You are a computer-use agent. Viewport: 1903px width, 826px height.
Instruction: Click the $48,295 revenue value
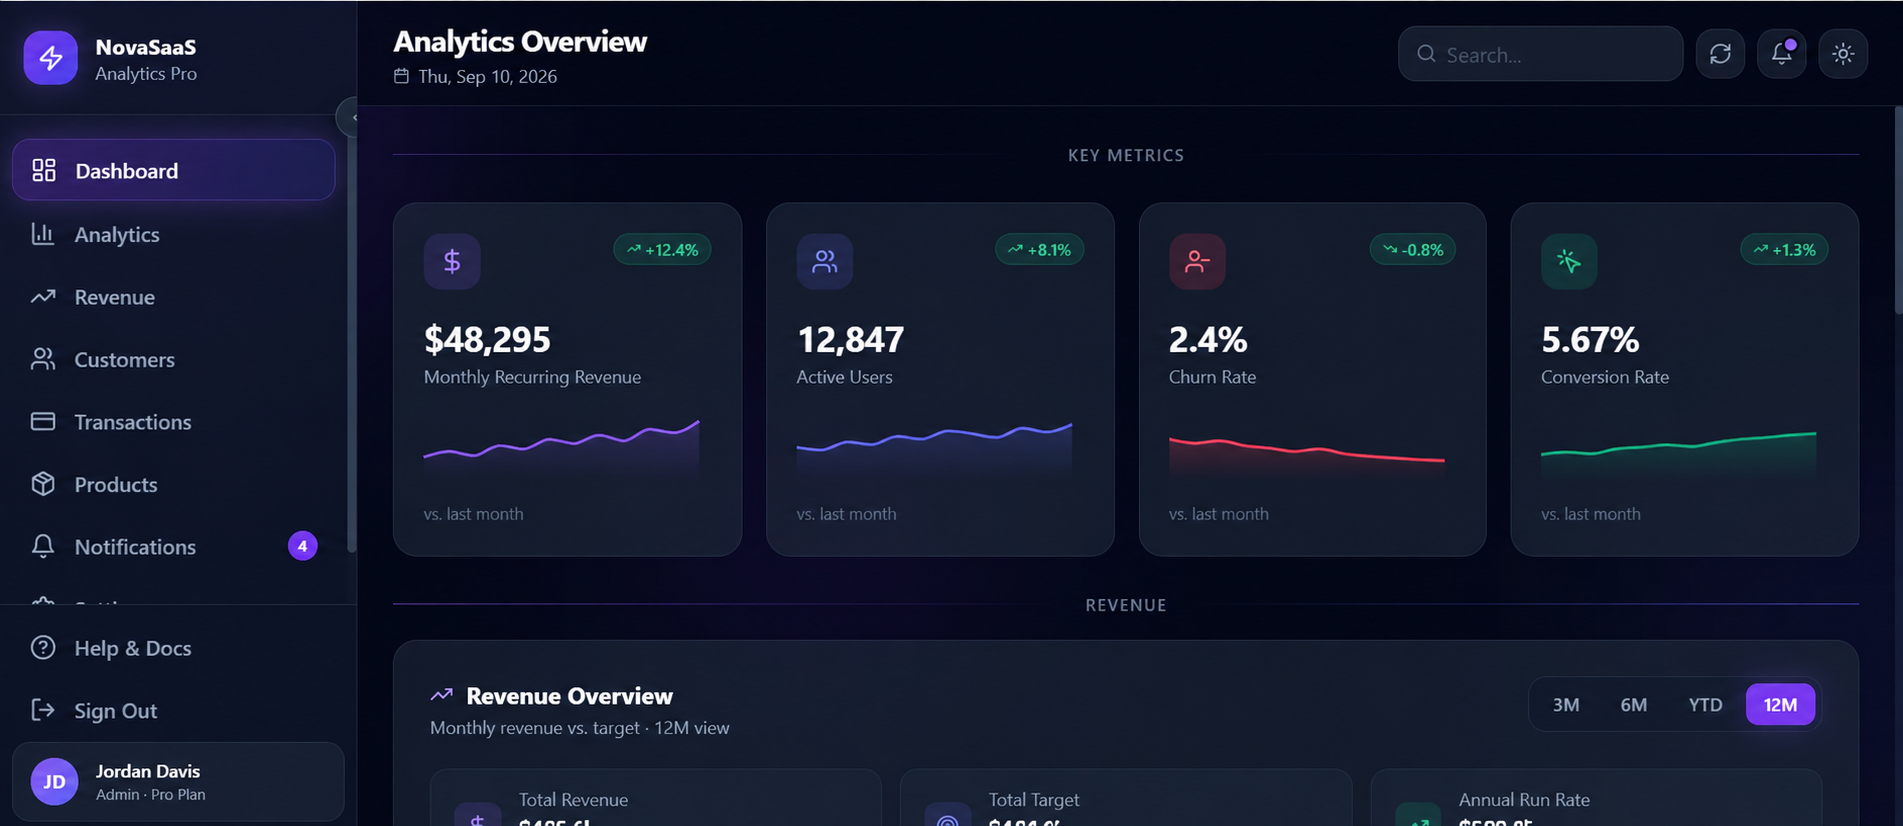tap(487, 339)
